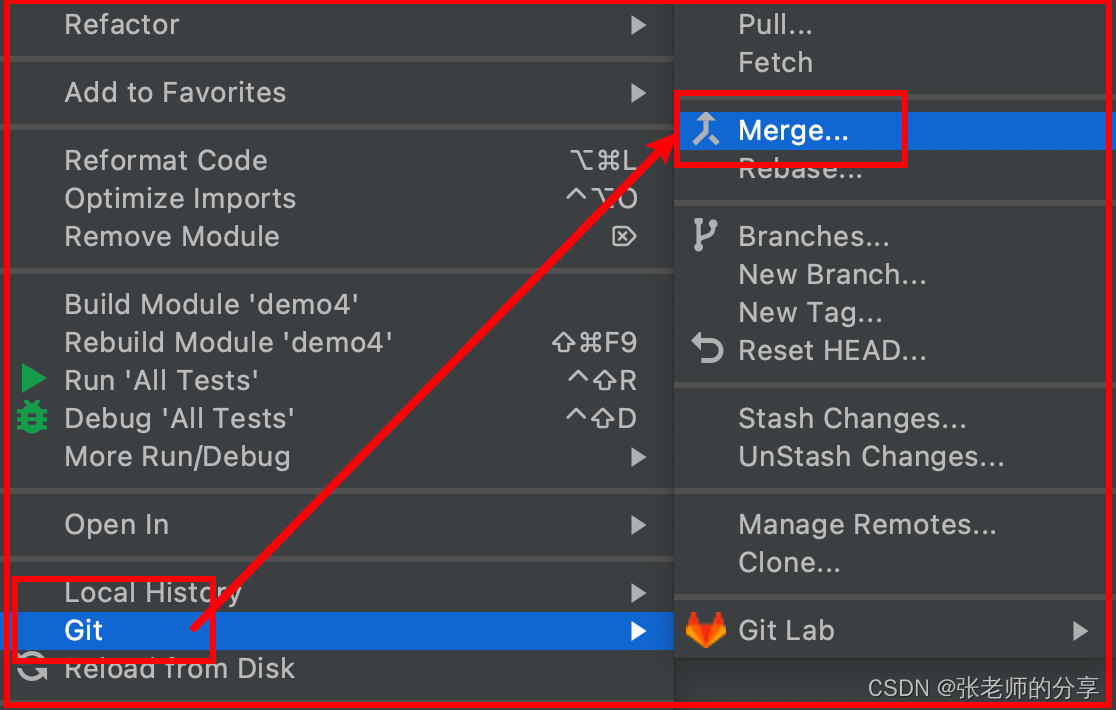Select Stash Changes in Git submenu
Screen dimensions: 1116x710
[852, 419]
